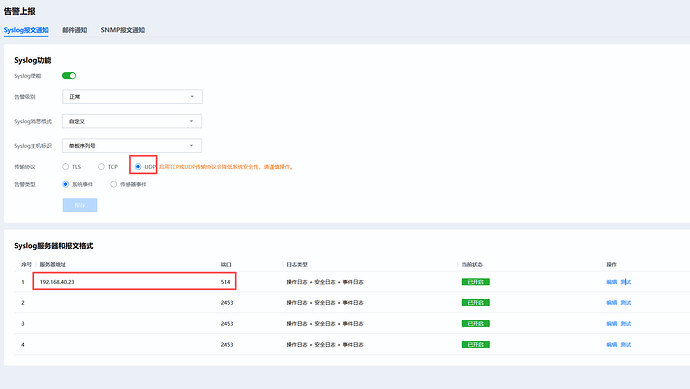Screen dimensions: 690x389
Task: Click the 编辑 link in row 4
Action: coord(612,345)
